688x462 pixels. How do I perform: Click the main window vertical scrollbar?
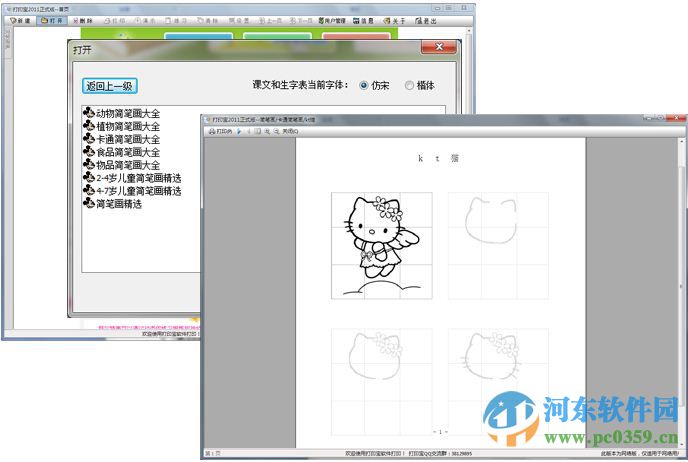469,70
